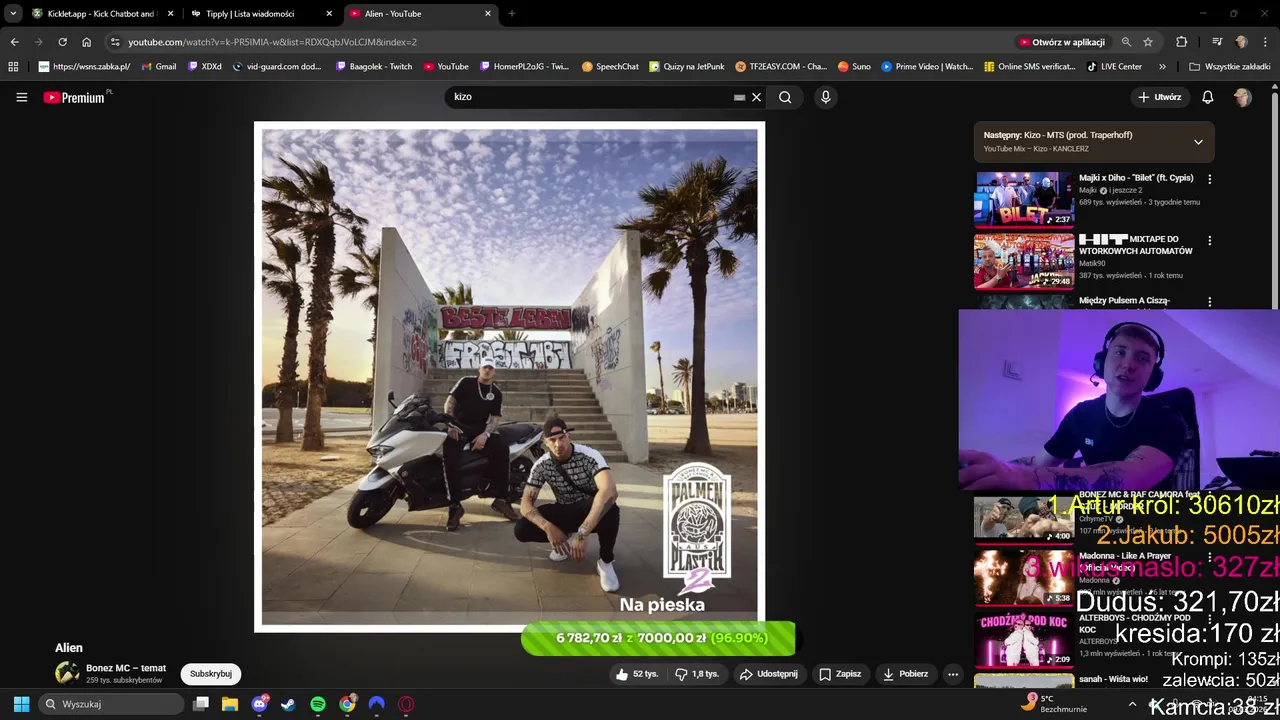This screenshot has width=1280, height=720.
Task: Open Quizy na JetPunk bookmark
Action: click(x=687, y=66)
